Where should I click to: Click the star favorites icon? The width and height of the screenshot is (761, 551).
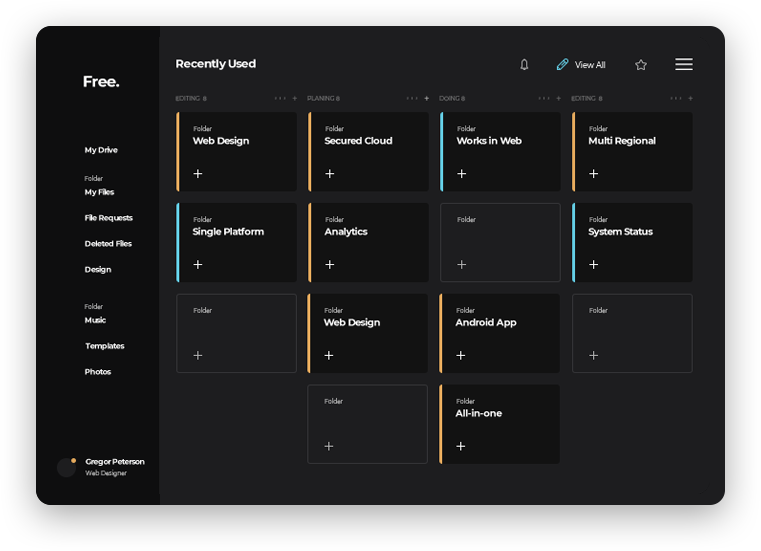coord(641,65)
